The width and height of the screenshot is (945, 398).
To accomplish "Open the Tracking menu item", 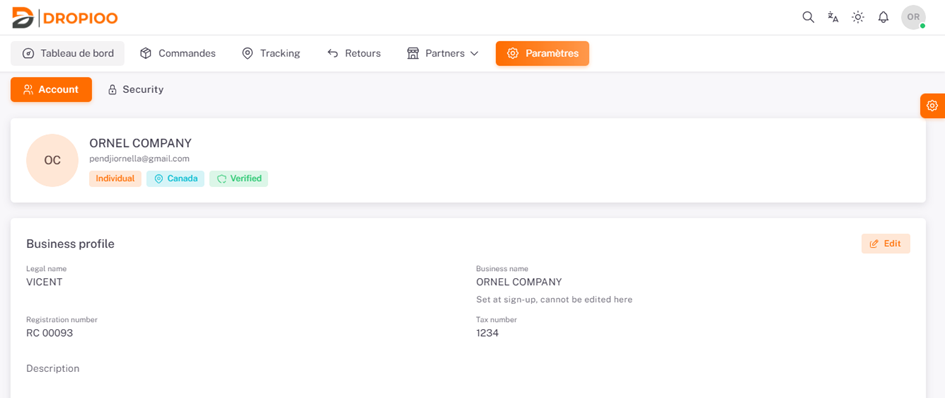I will tap(271, 53).
